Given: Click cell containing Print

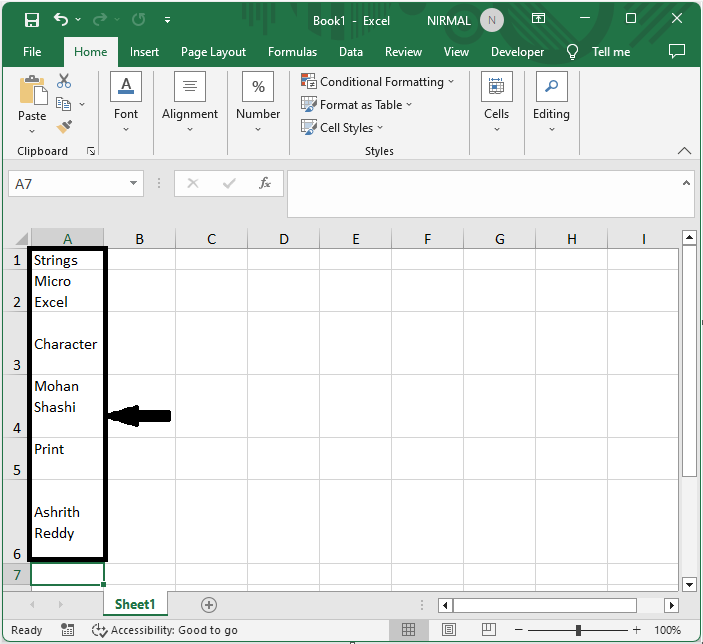Looking at the screenshot, I should click(x=67, y=458).
